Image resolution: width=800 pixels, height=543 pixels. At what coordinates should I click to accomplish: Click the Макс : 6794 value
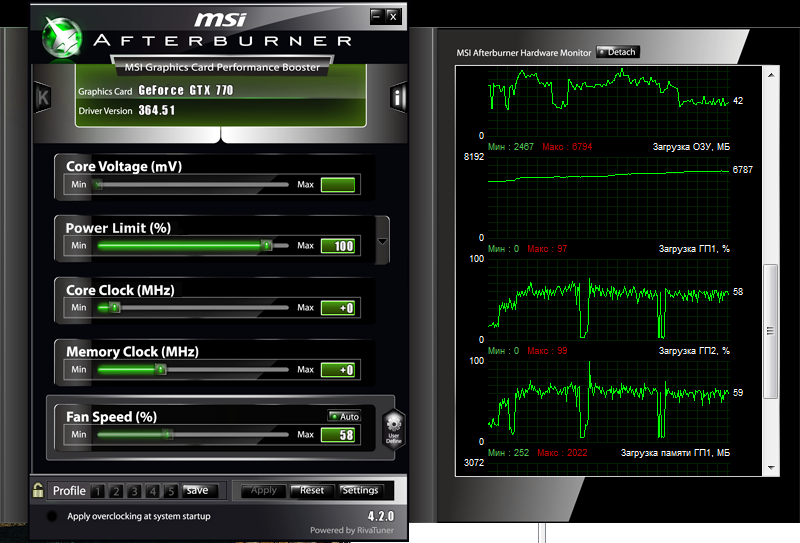click(567, 147)
